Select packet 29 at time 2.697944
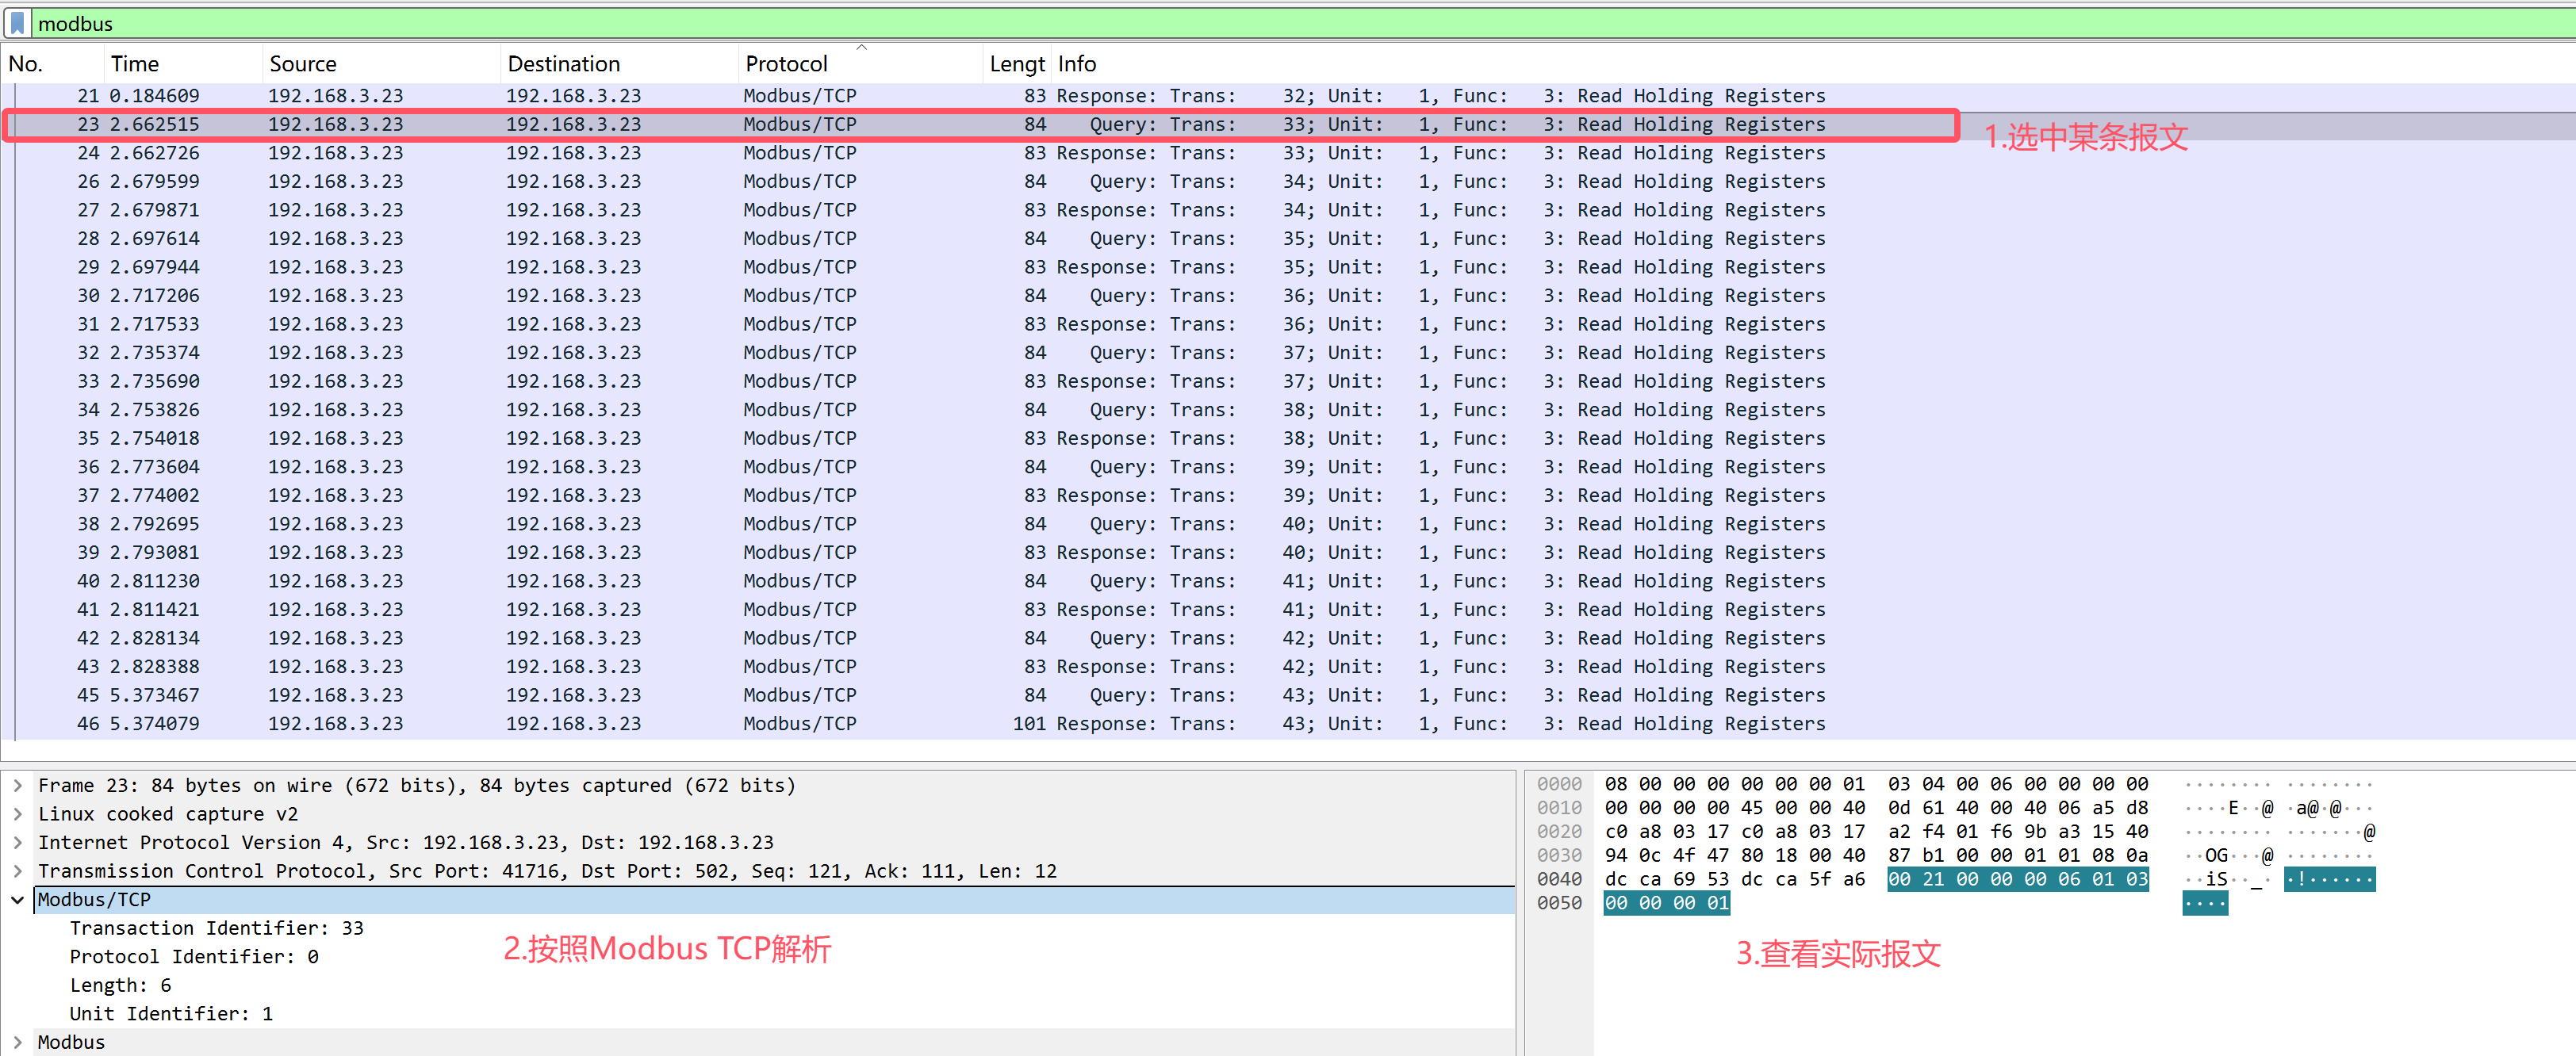Viewport: 2576px width, 1056px height. (x=1288, y=267)
